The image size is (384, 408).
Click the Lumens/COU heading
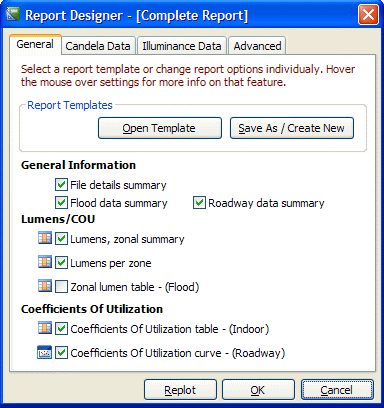pyautogui.click(x=58, y=219)
